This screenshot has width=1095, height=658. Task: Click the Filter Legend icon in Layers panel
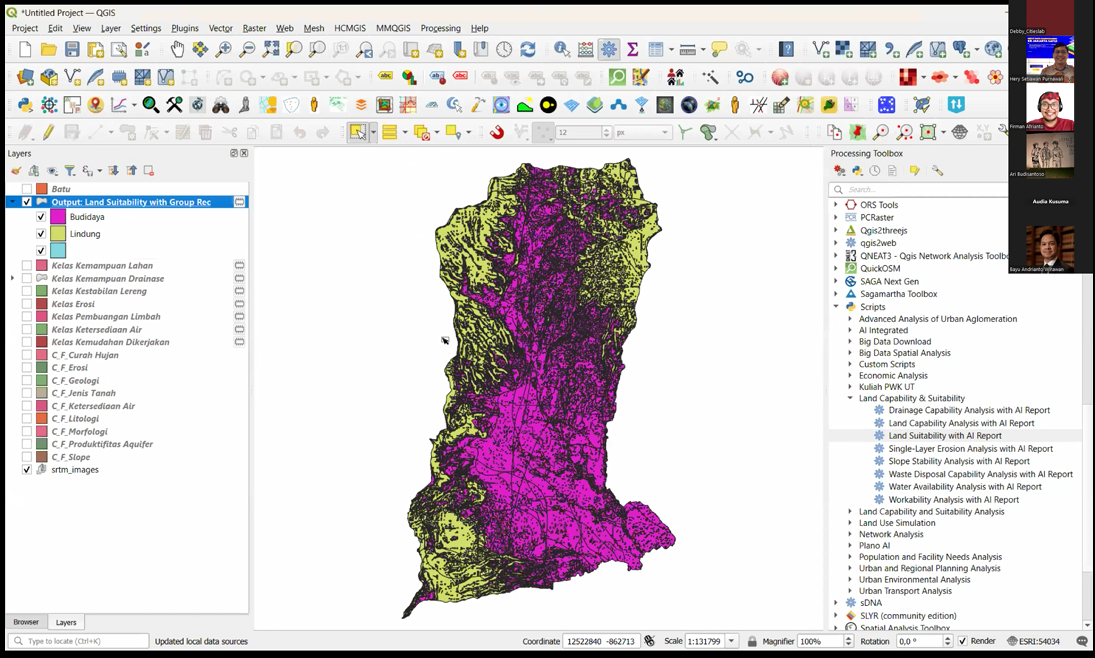pyautogui.click(x=69, y=170)
